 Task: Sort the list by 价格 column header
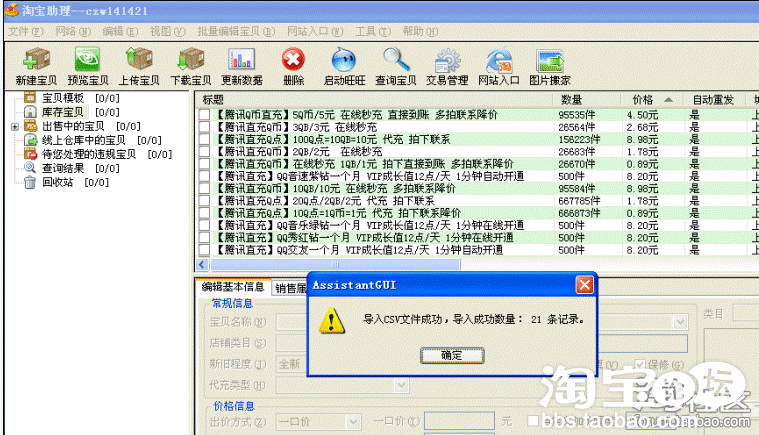pos(643,100)
